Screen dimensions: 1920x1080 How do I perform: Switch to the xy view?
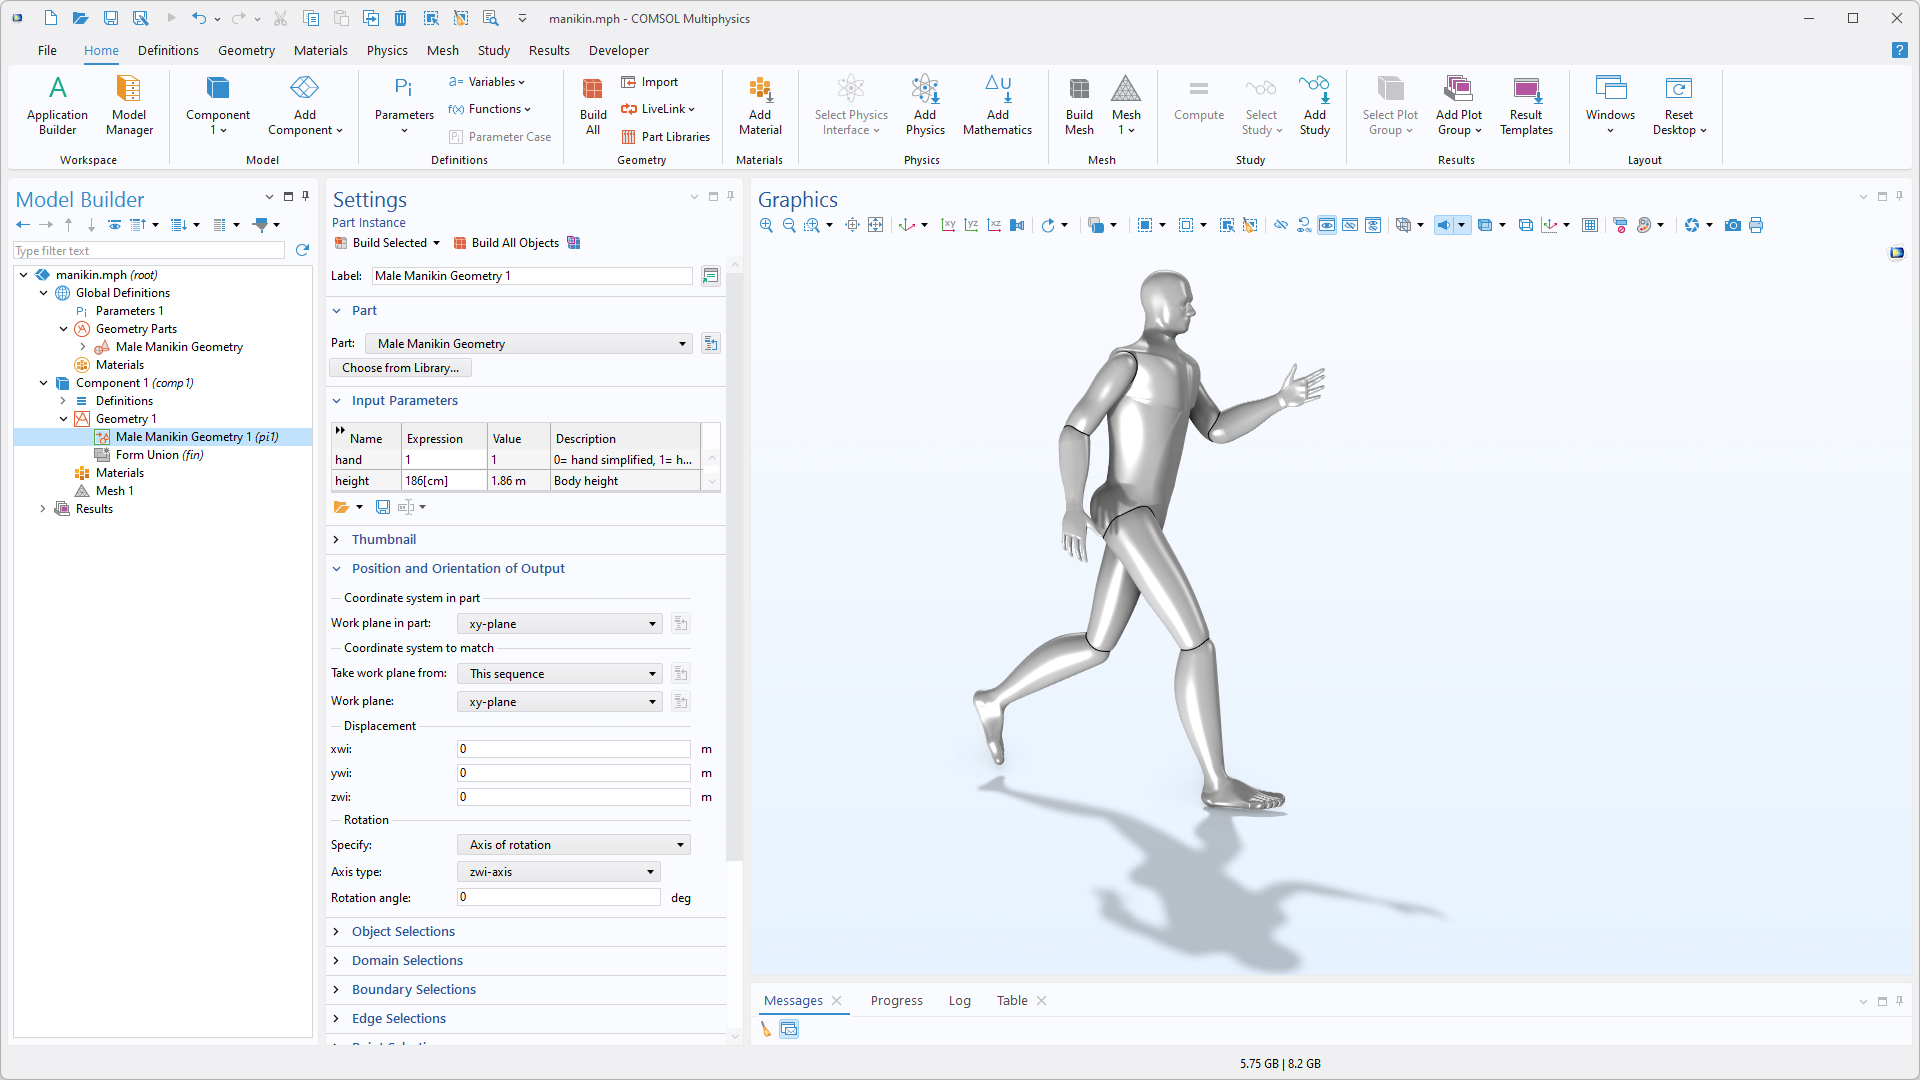click(948, 226)
